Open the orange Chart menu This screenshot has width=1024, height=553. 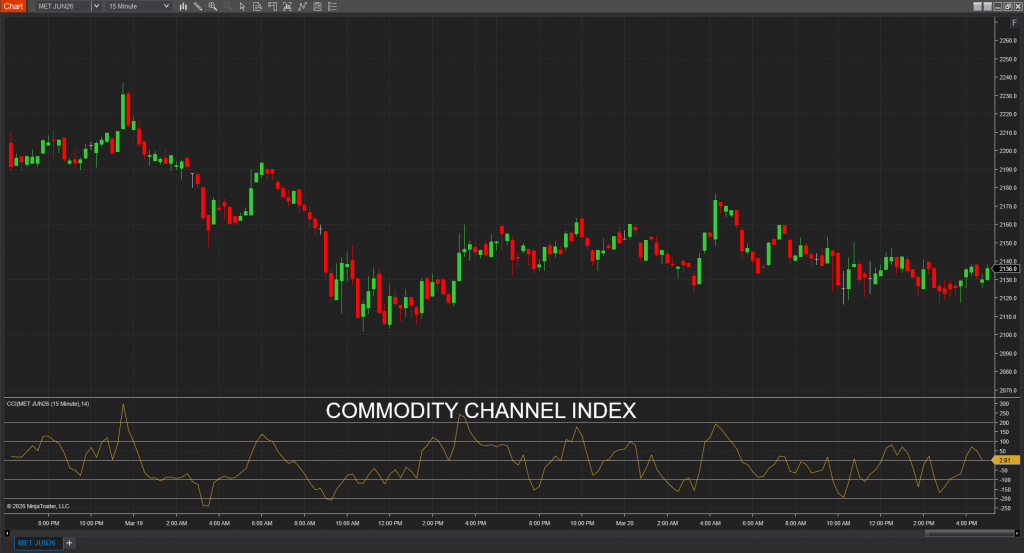coord(12,6)
